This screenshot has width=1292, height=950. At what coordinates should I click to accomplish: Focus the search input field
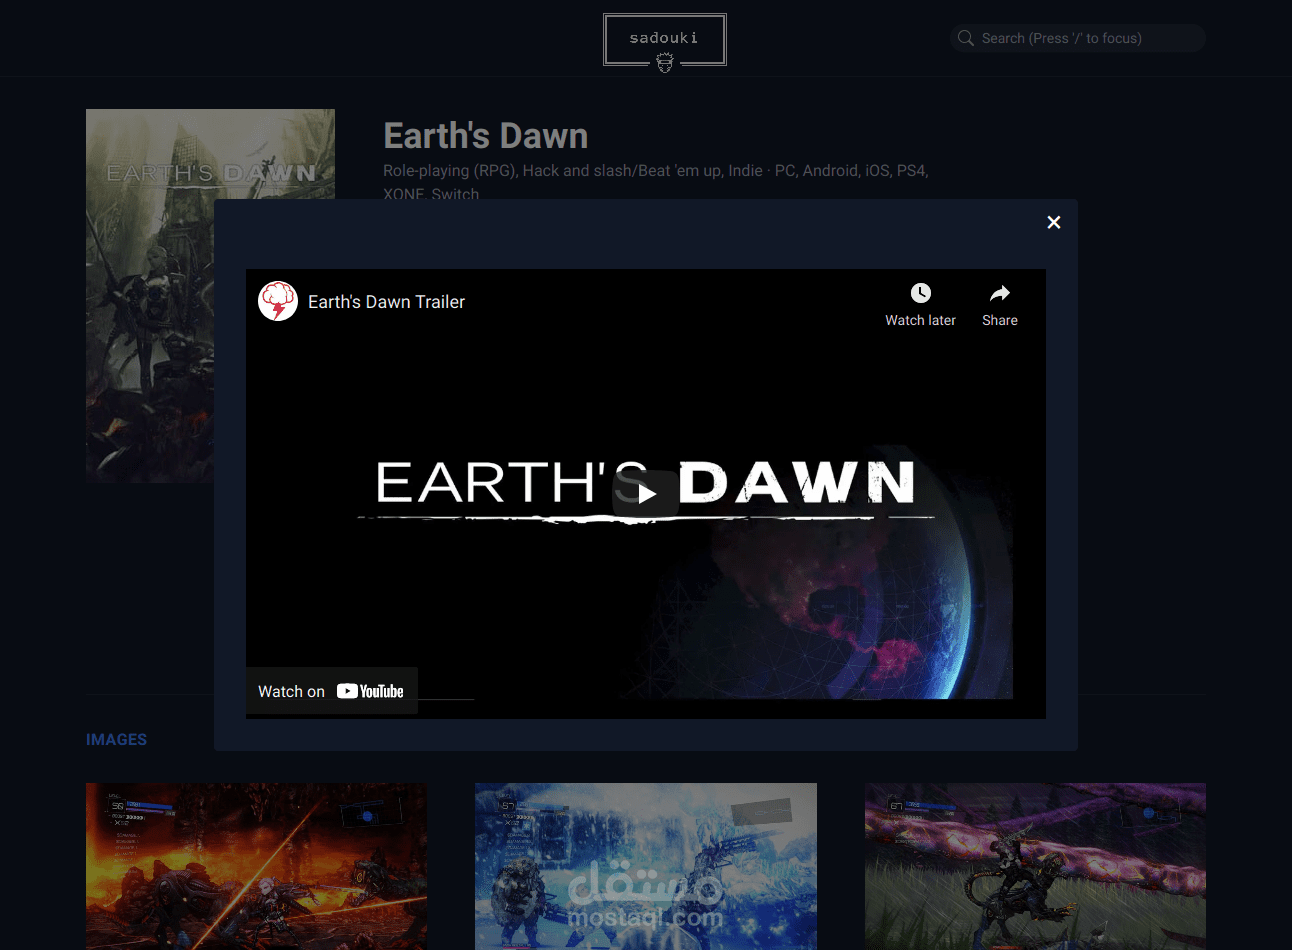[1078, 38]
